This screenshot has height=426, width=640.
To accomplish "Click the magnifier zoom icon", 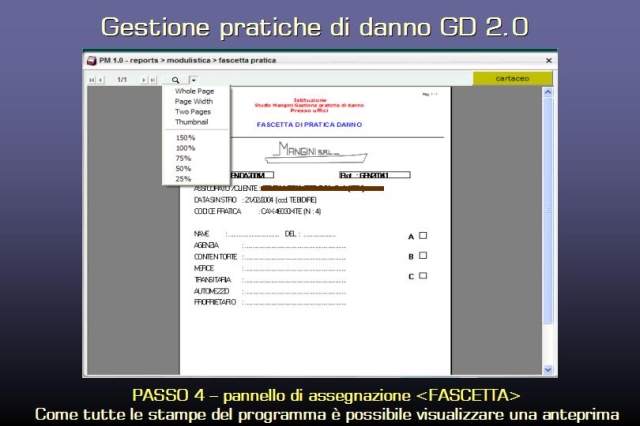I will coord(175,79).
